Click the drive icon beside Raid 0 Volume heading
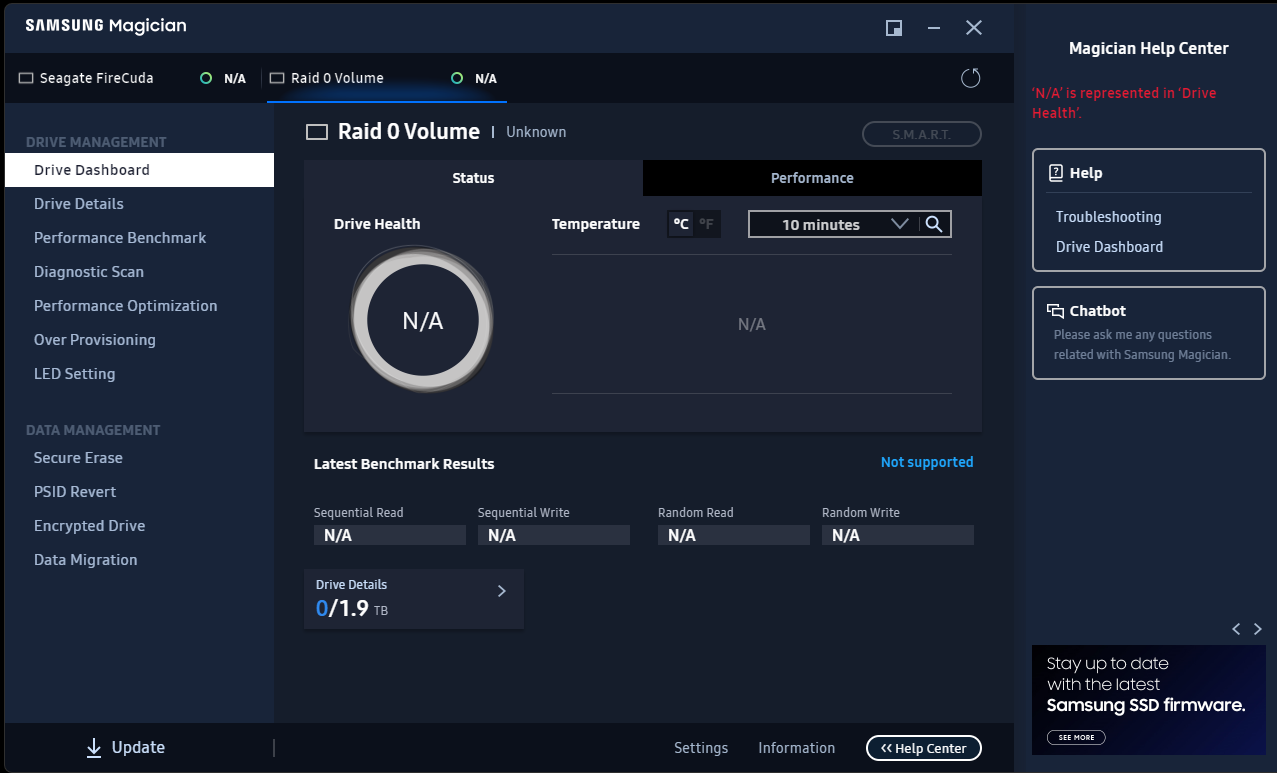 [x=317, y=132]
